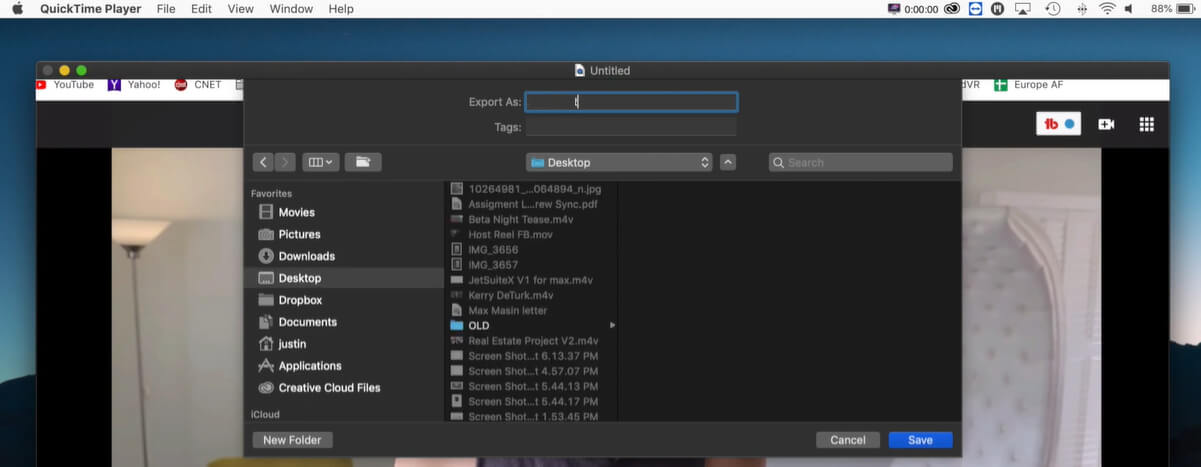Click the Export As text field
The image size is (1201, 467).
pos(631,102)
